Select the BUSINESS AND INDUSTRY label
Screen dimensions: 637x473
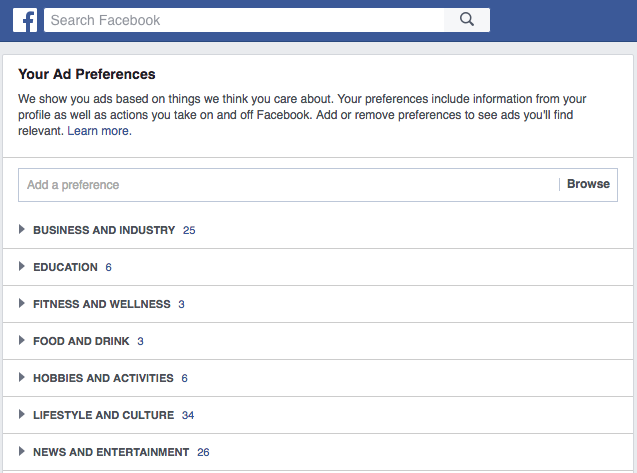click(x=104, y=230)
